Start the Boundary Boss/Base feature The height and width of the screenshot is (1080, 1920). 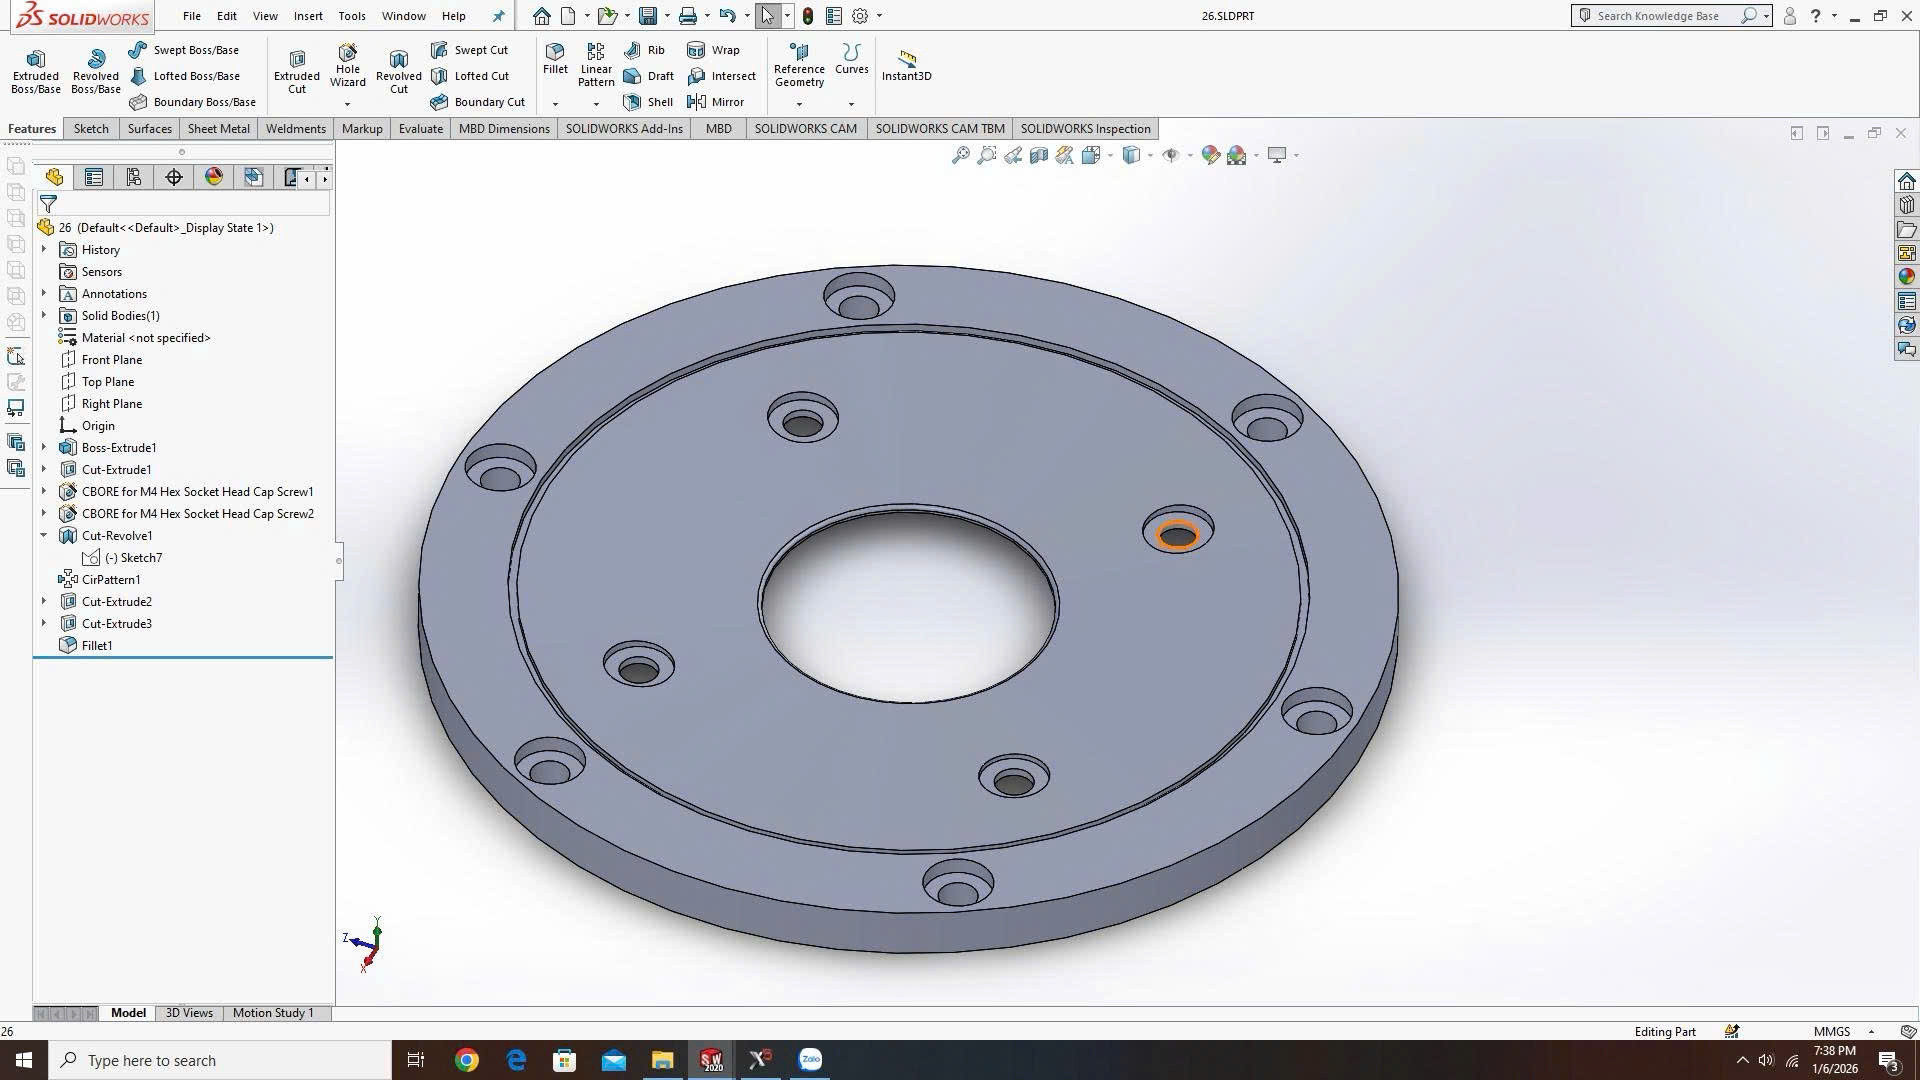[192, 102]
